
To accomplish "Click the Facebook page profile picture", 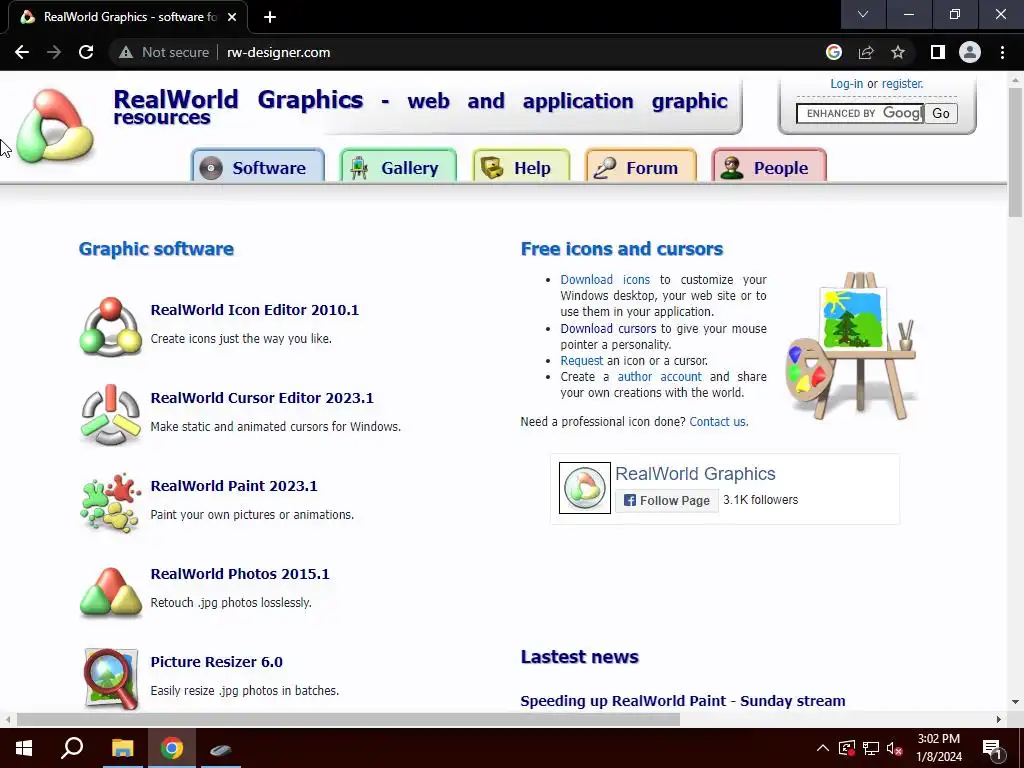I will (584, 488).
